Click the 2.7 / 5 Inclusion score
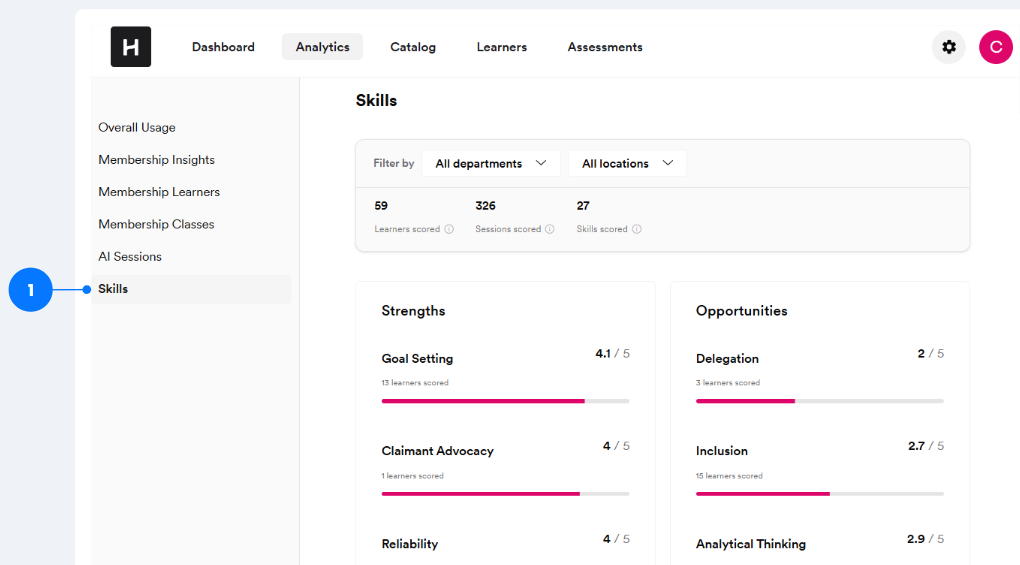The image size is (1020, 565). tap(926, 446)
